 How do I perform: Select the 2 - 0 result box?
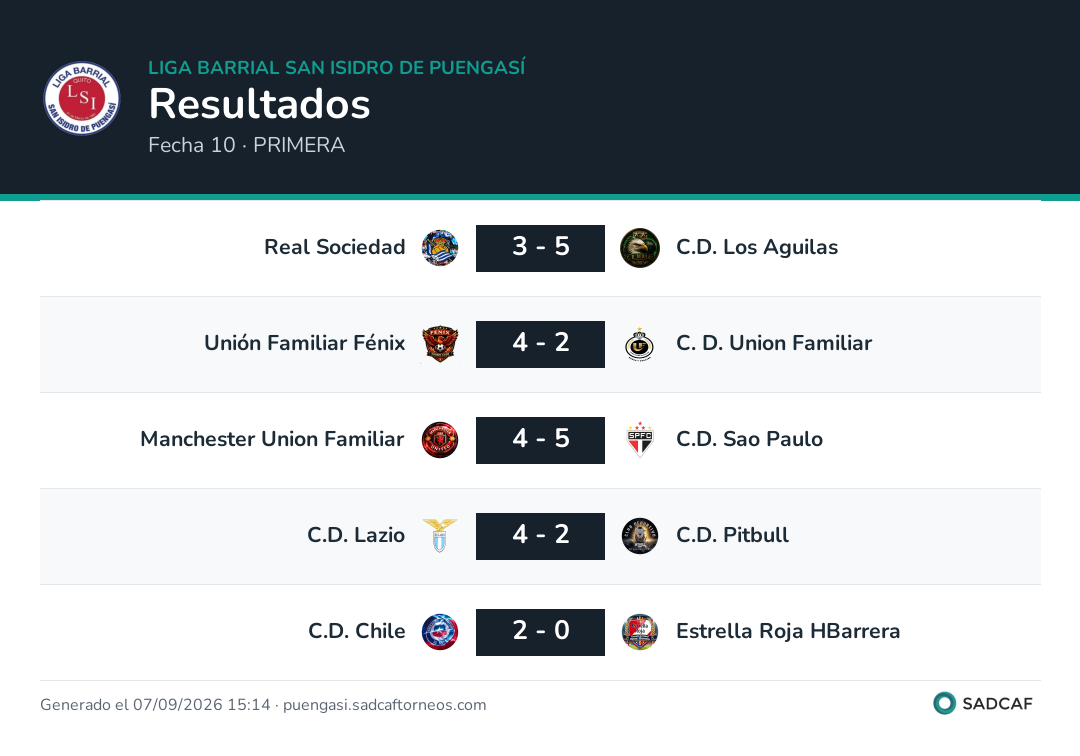tap(541, 632)
